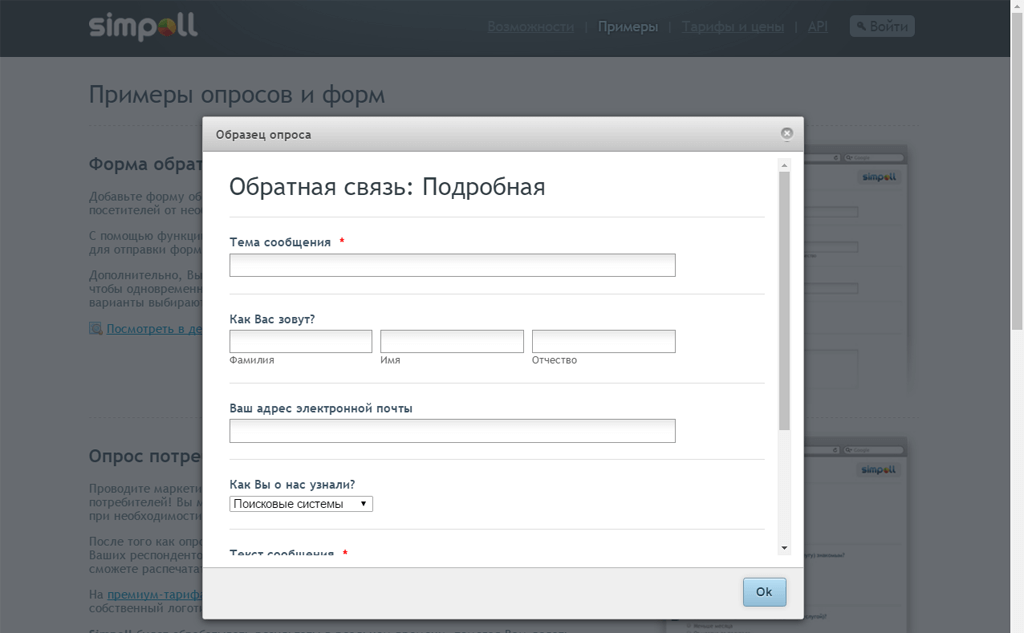
Task: Click the feedback form preview thumbnail
Action: pos(856,280)
